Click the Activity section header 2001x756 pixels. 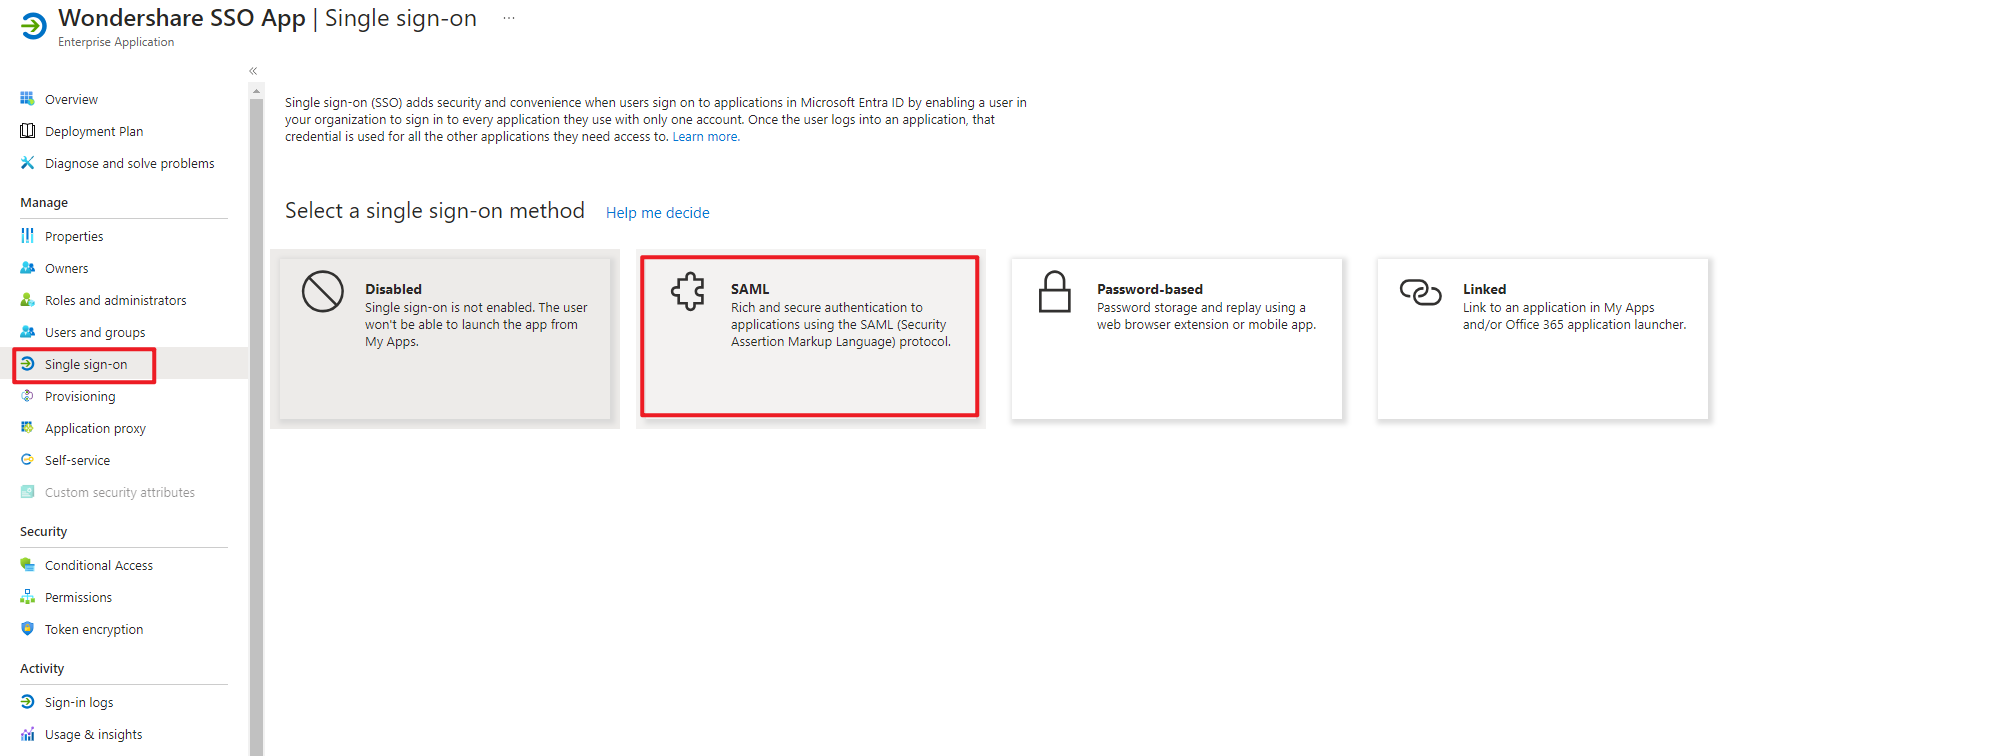[42, 668]
